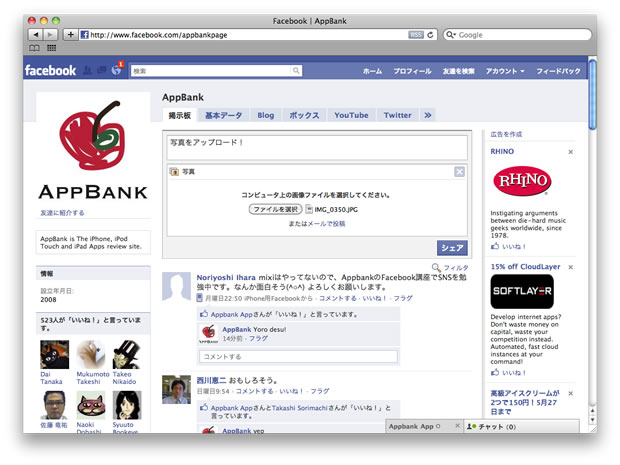Close the ice cream advertisement
The image size is (620, 465).
(571, 393)
